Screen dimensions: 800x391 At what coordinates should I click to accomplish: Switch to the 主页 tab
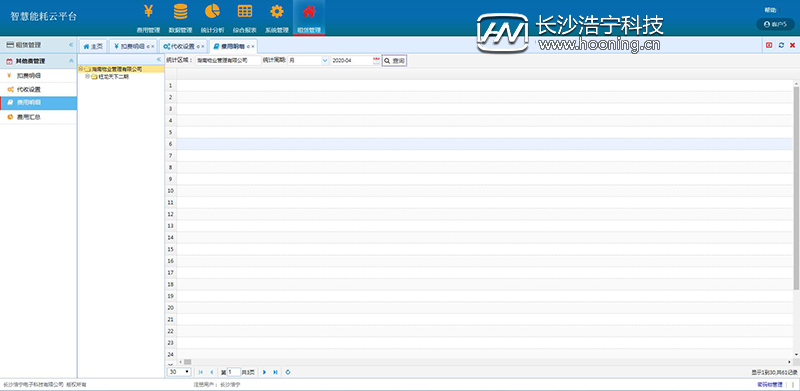[93, 46]
